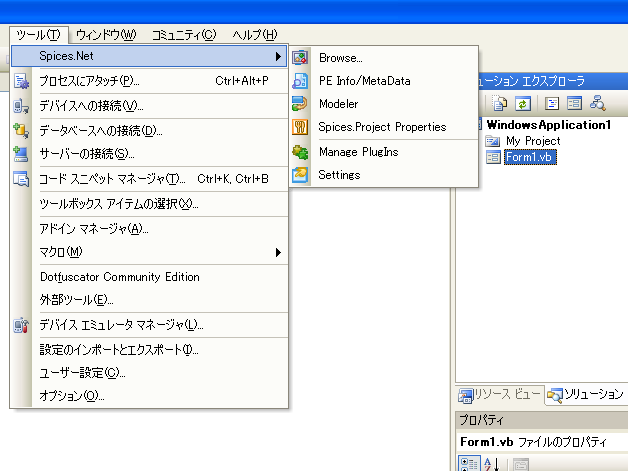
Task: Click the デバイスへの接続 icon
Action: tap(21, 106)
